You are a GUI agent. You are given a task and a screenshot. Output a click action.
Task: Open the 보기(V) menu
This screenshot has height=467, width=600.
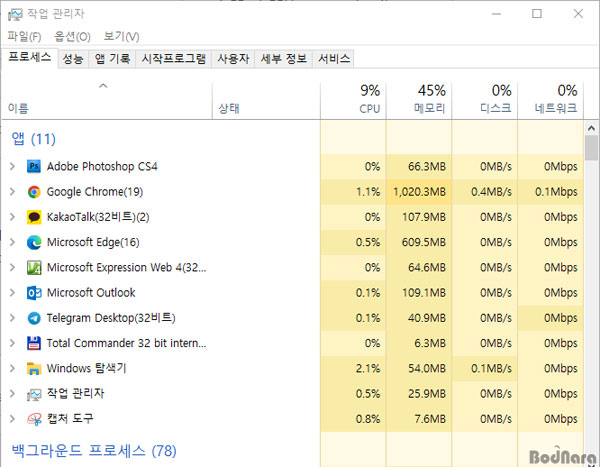[121, 37]
